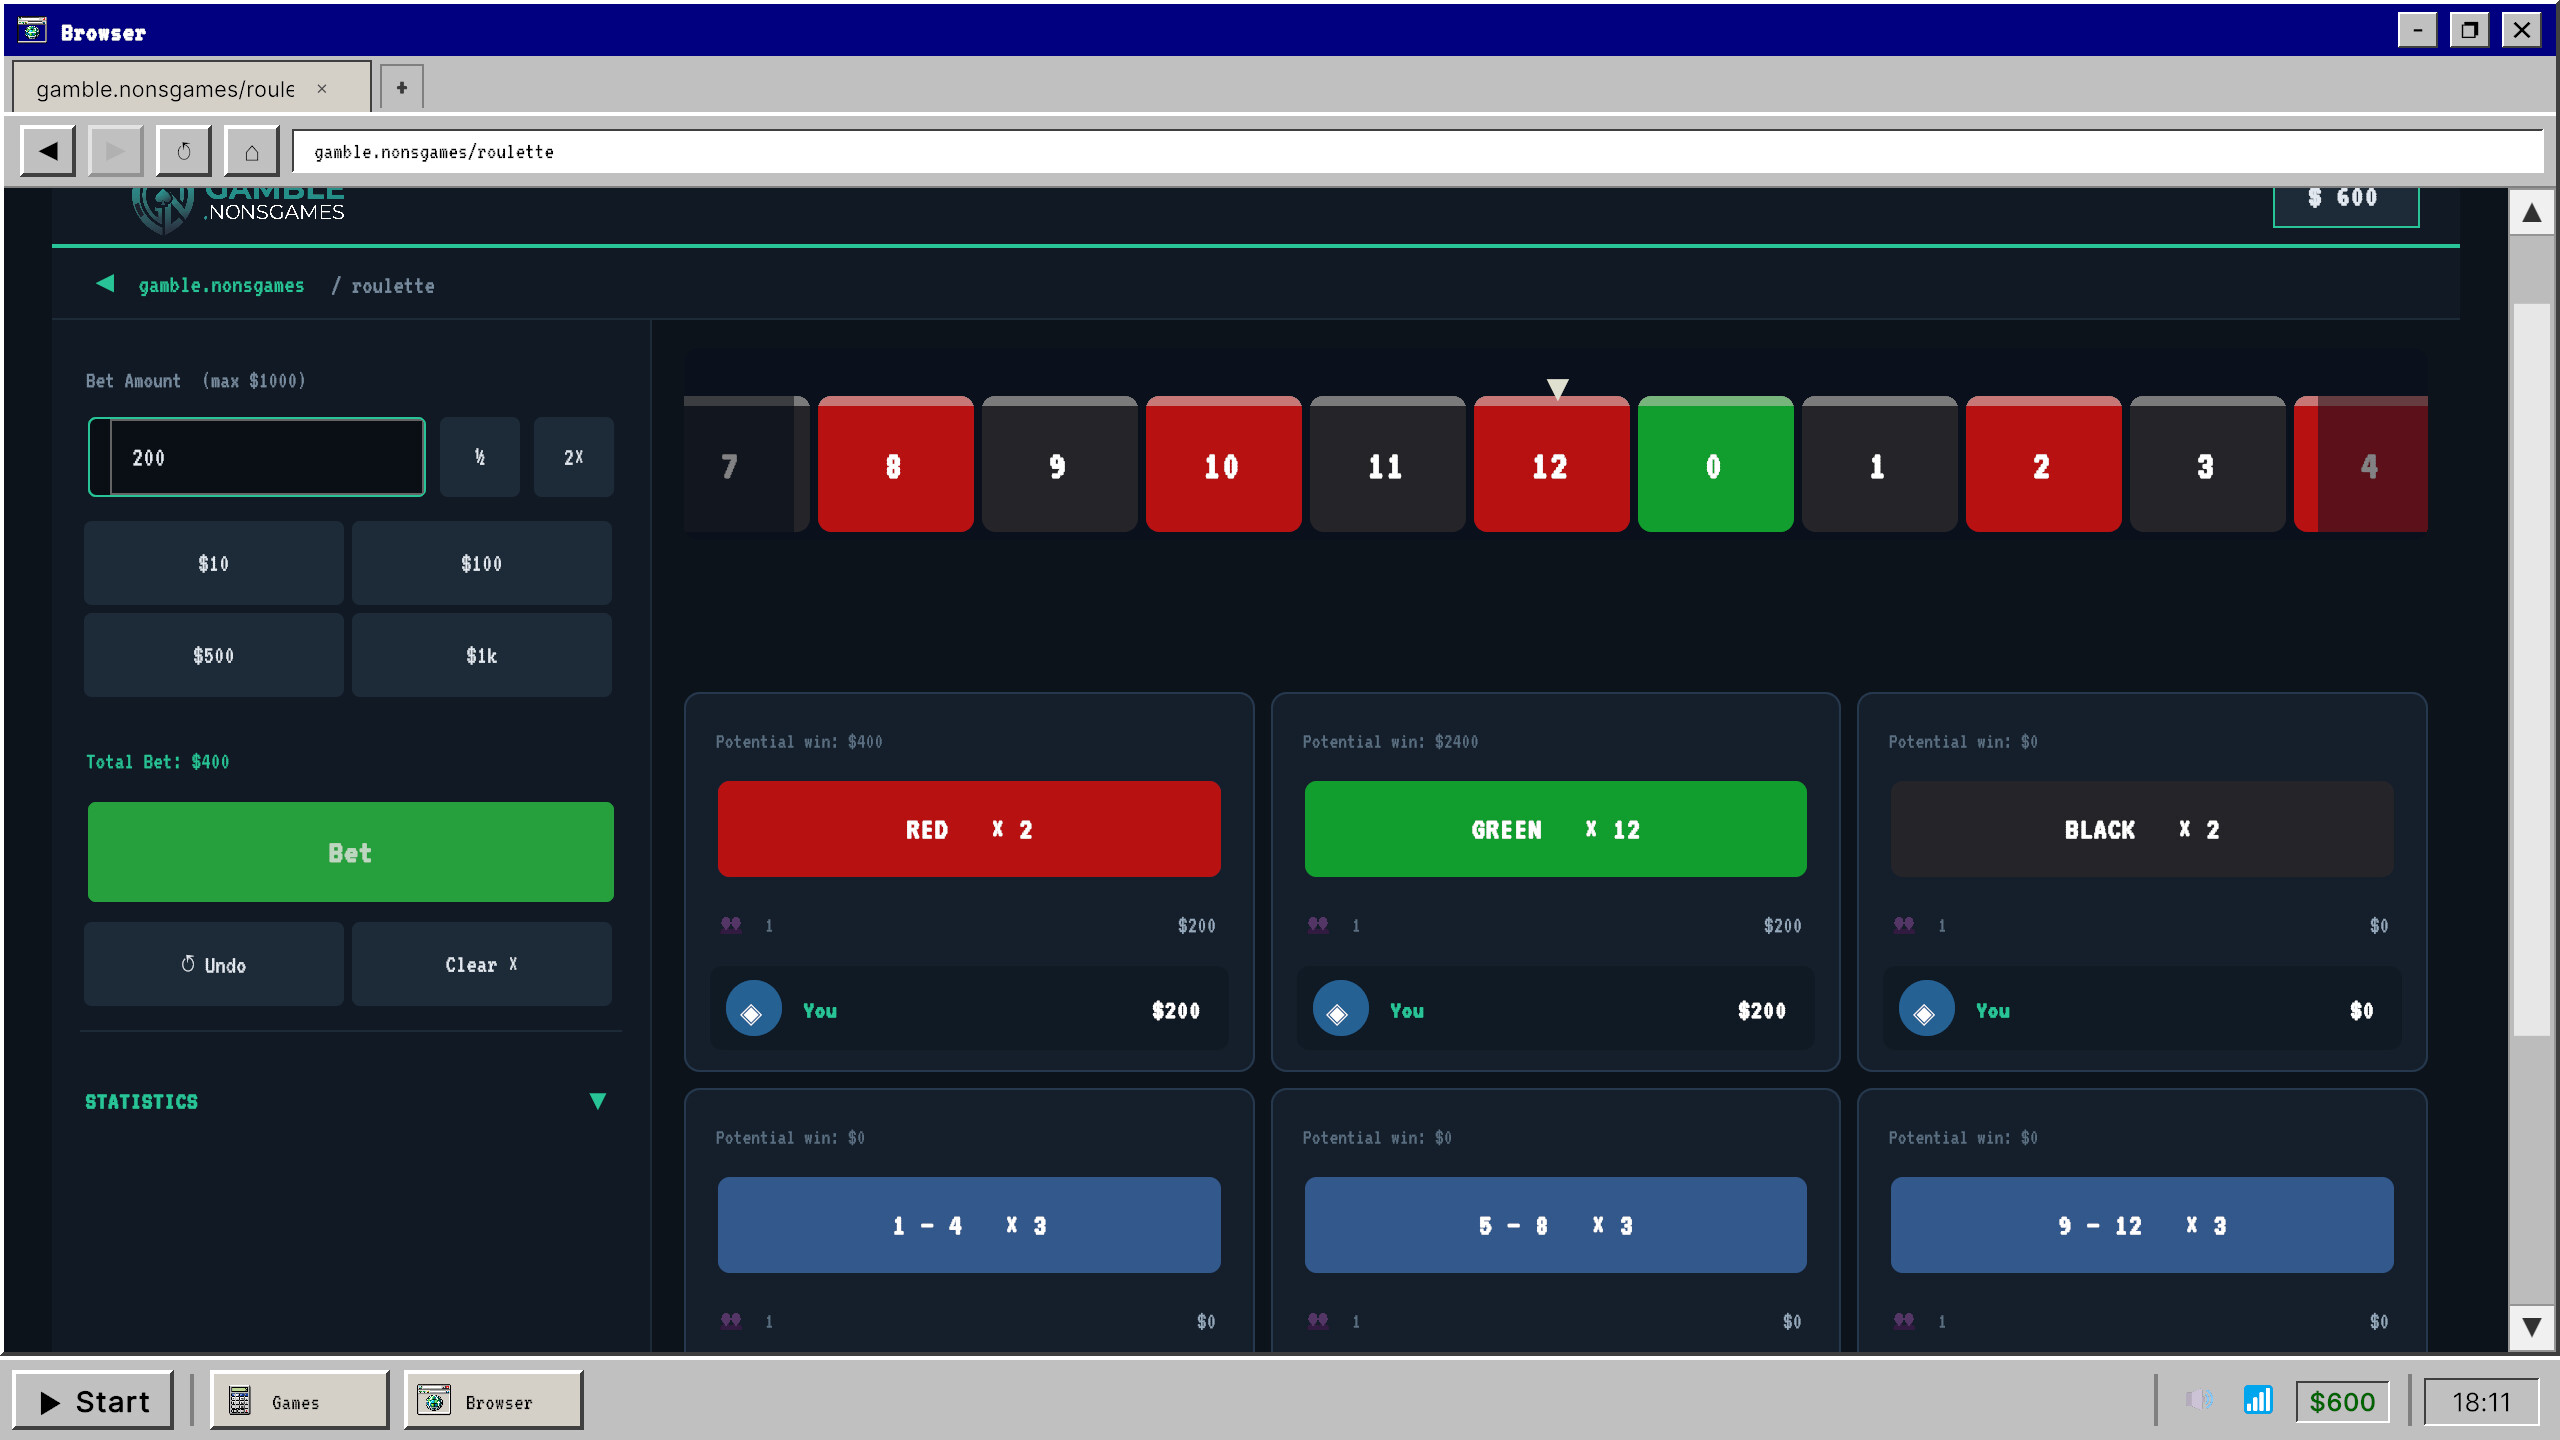Bet on BLACK X 2

pos(2142,829)
